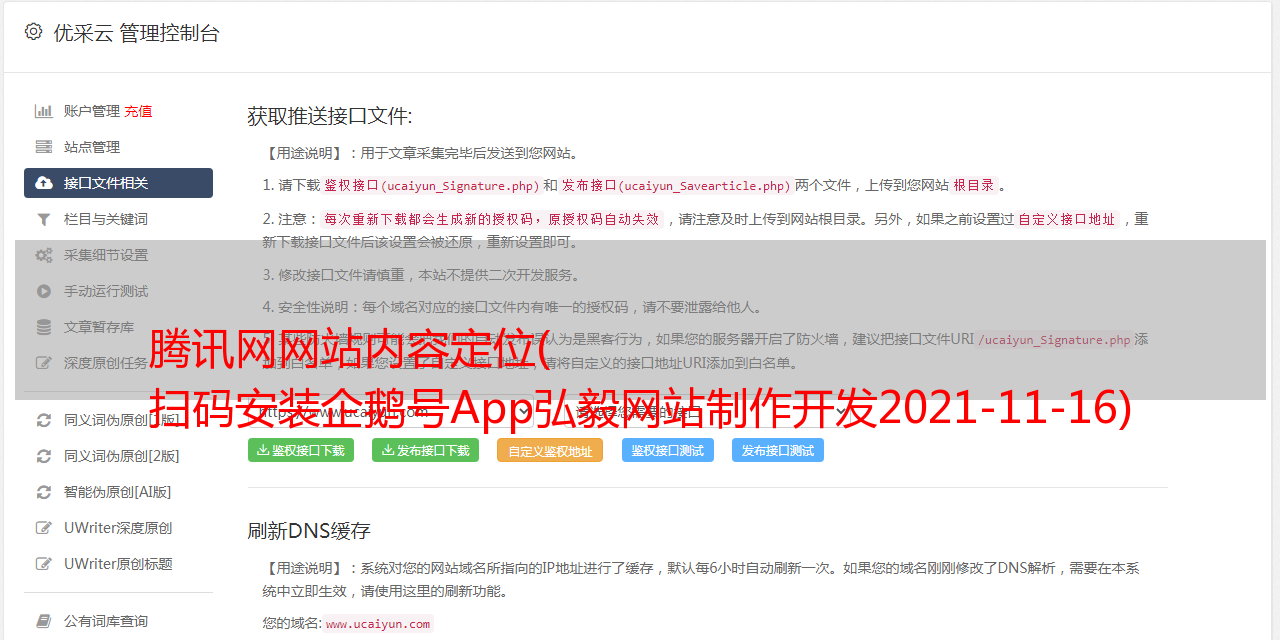Open 采集细节设置 via its gears icon
Screen dimensions: 1280x640
[44, 255]
